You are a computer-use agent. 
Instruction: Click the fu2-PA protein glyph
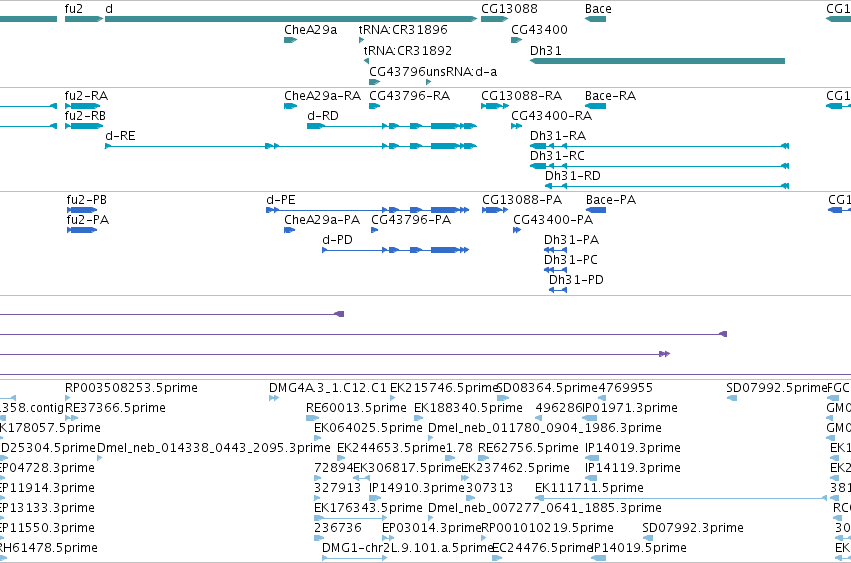[x=82, y=230]
